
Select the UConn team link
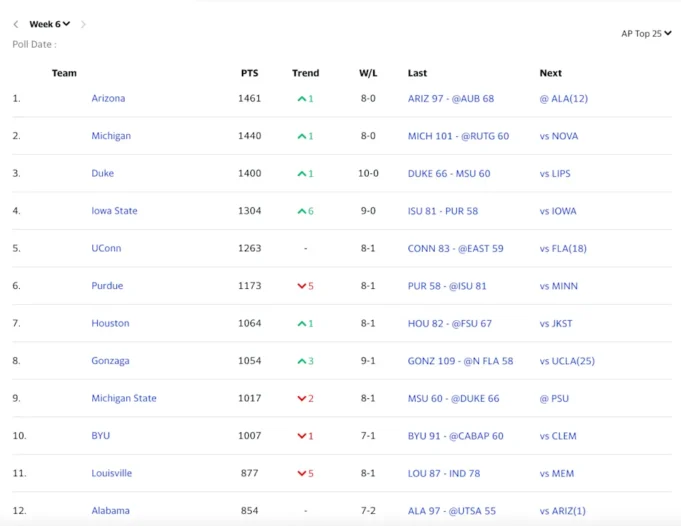tap(106, 248)
